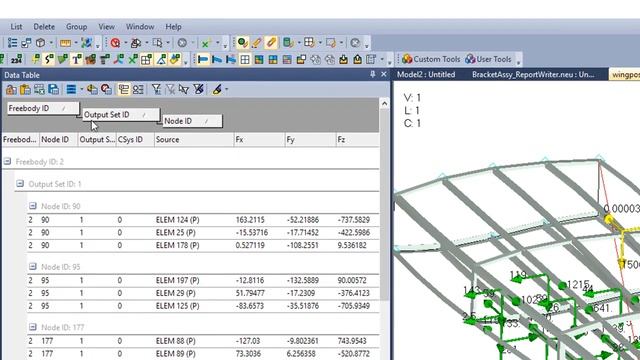
Task: Click the brown brick solid icon in second toolbar
Action: (91, 60)
